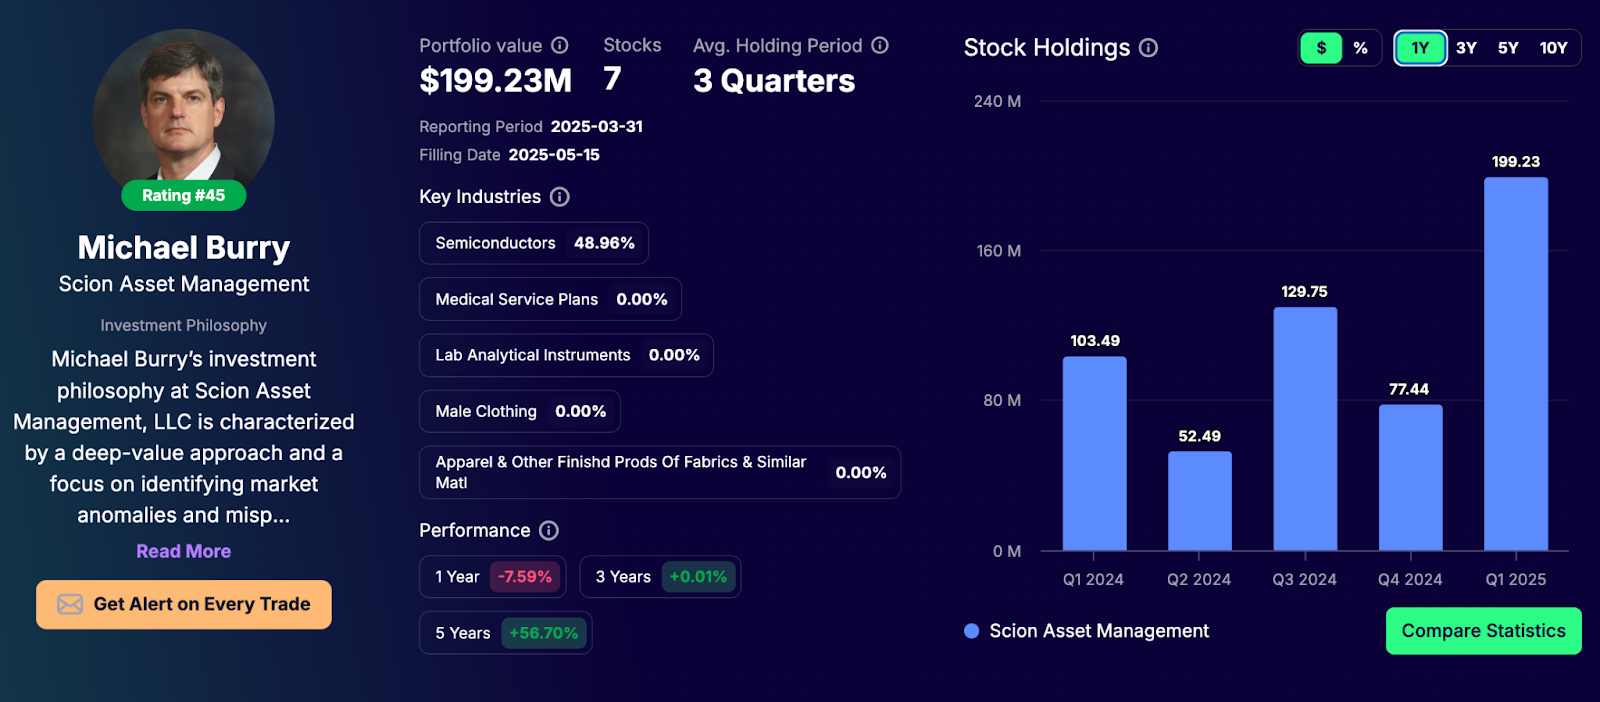Get Alert on Every Trade
1600x702 pixels.
(184, 604)
